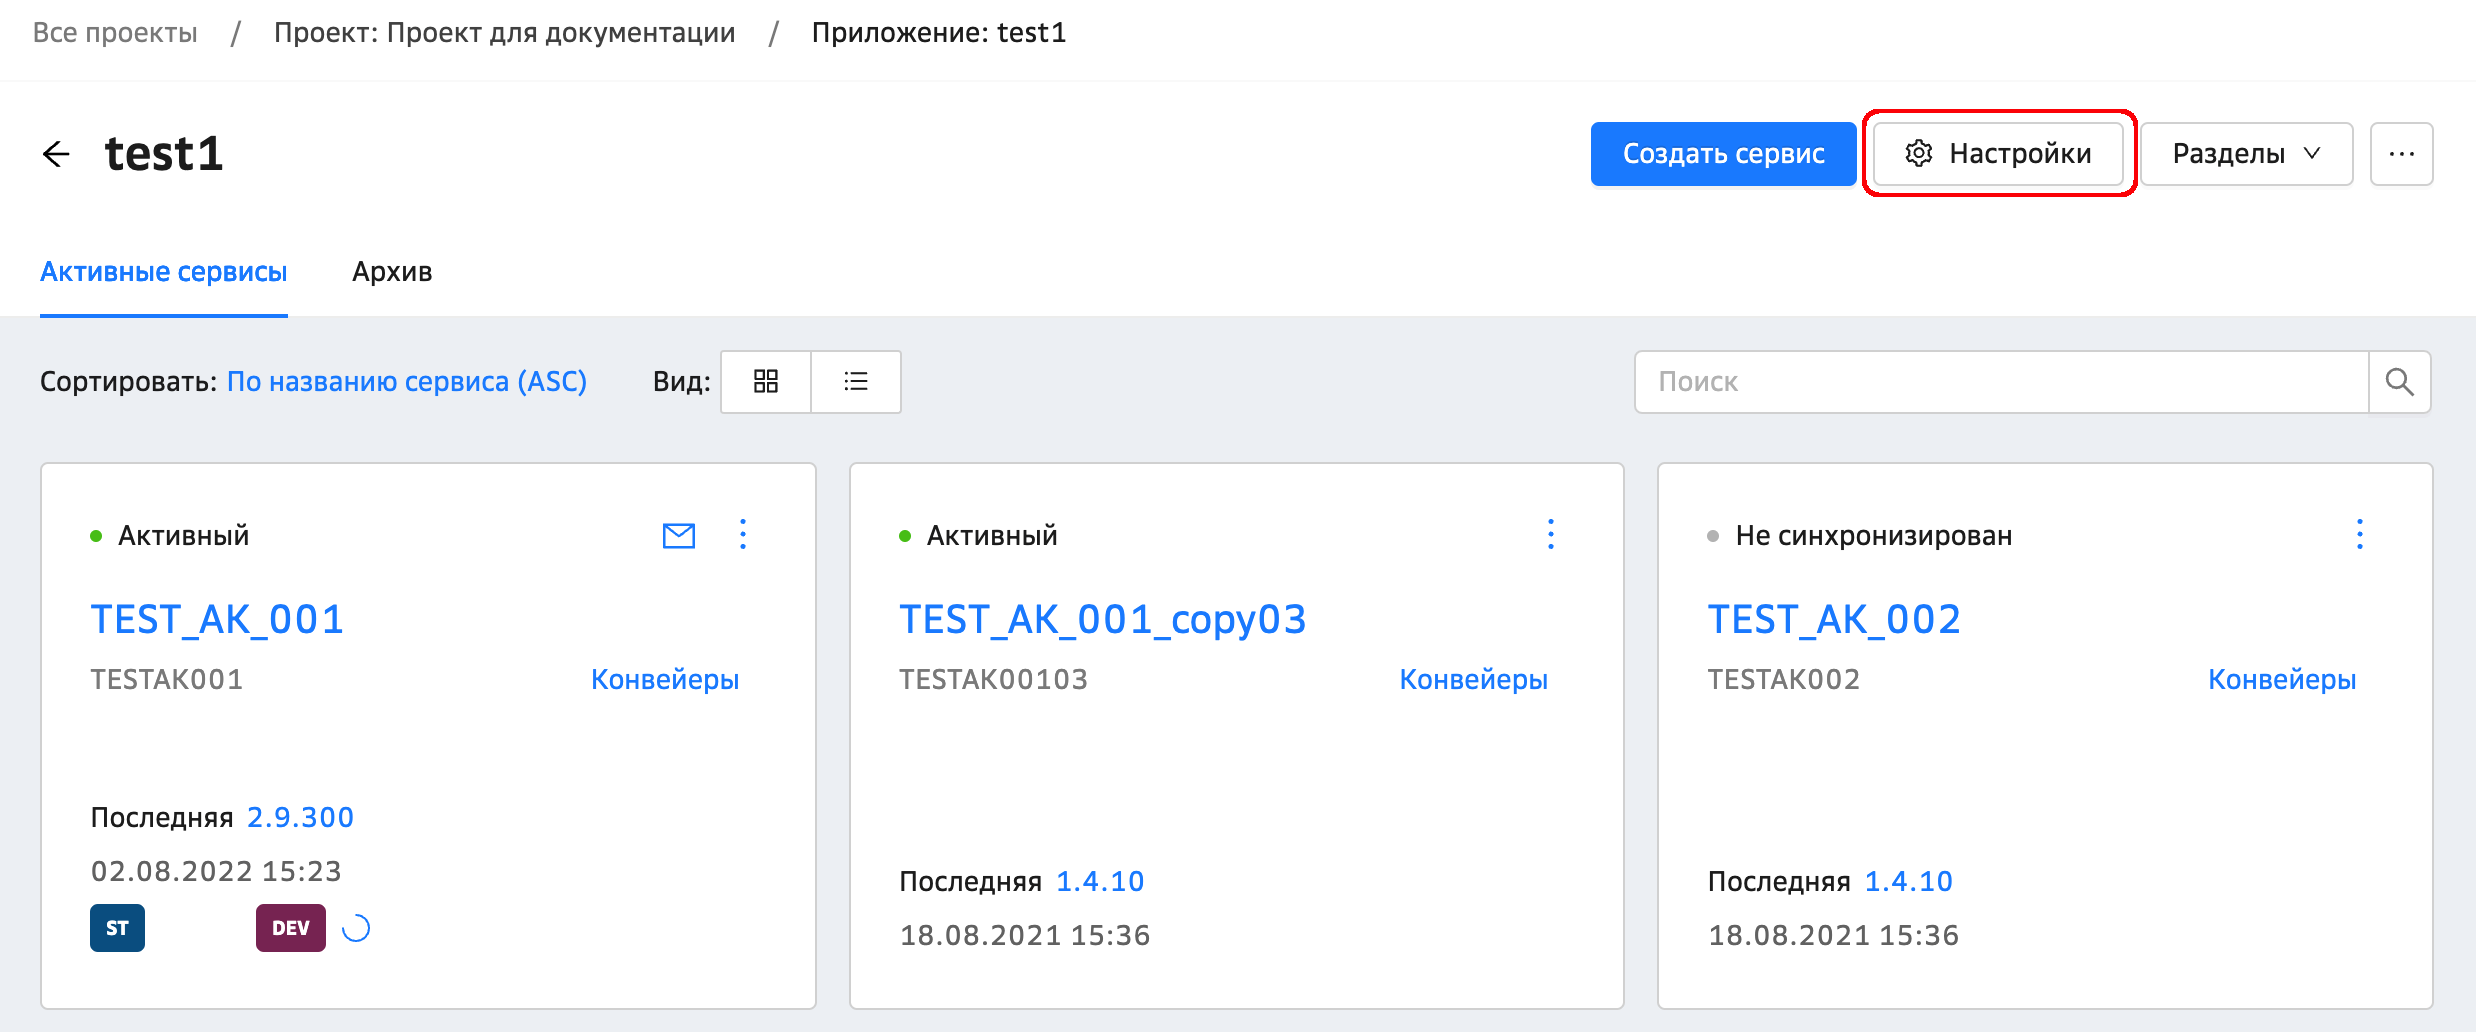
Task: Open Настройки settings button
Action: point(1998,154)
